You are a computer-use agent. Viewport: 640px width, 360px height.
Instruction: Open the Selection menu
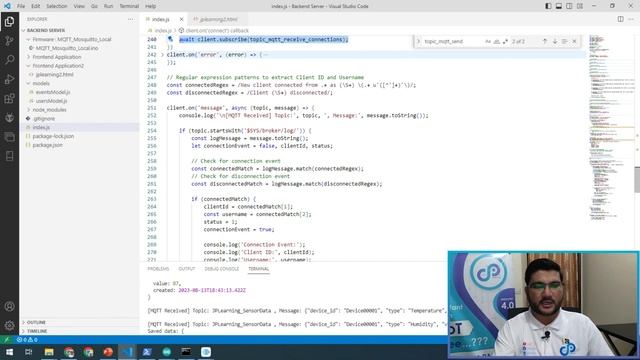56,6
